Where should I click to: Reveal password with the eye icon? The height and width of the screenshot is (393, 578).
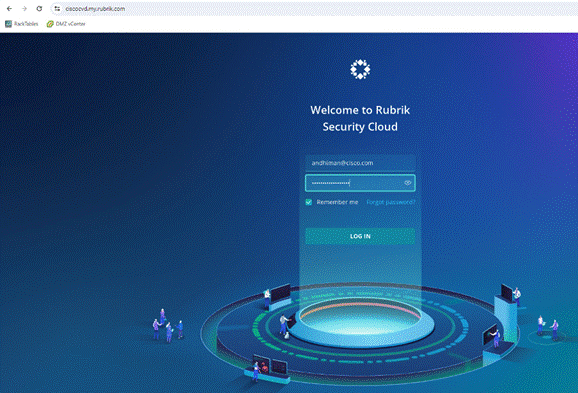click(407, 183)
